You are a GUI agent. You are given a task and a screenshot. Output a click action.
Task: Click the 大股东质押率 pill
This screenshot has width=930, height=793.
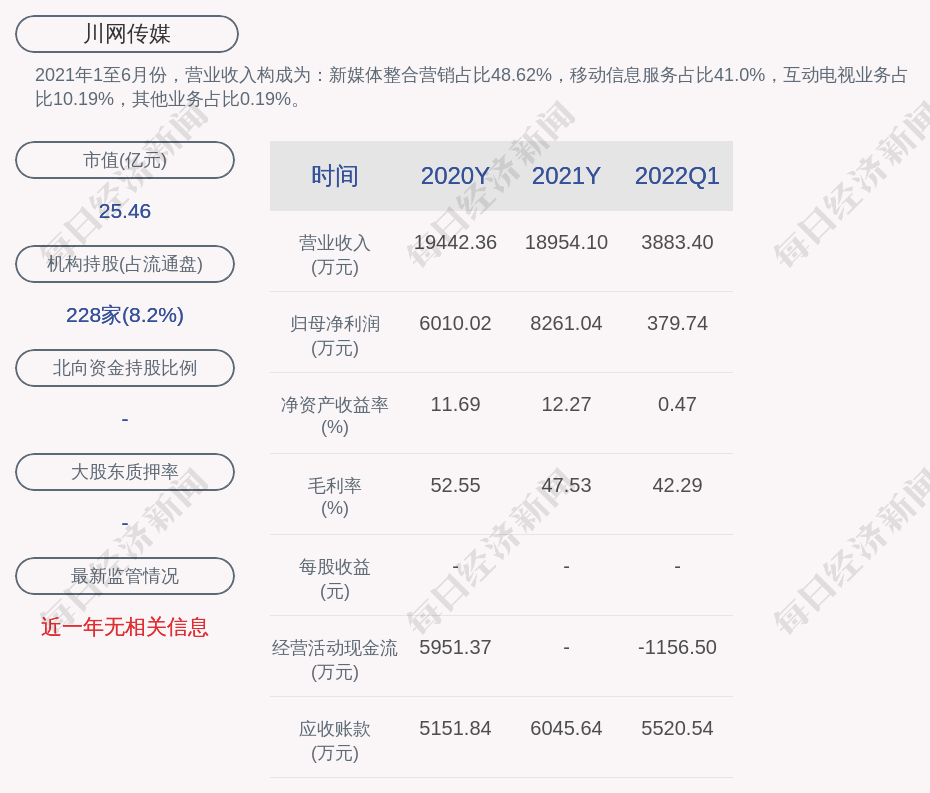coord(125,472)
